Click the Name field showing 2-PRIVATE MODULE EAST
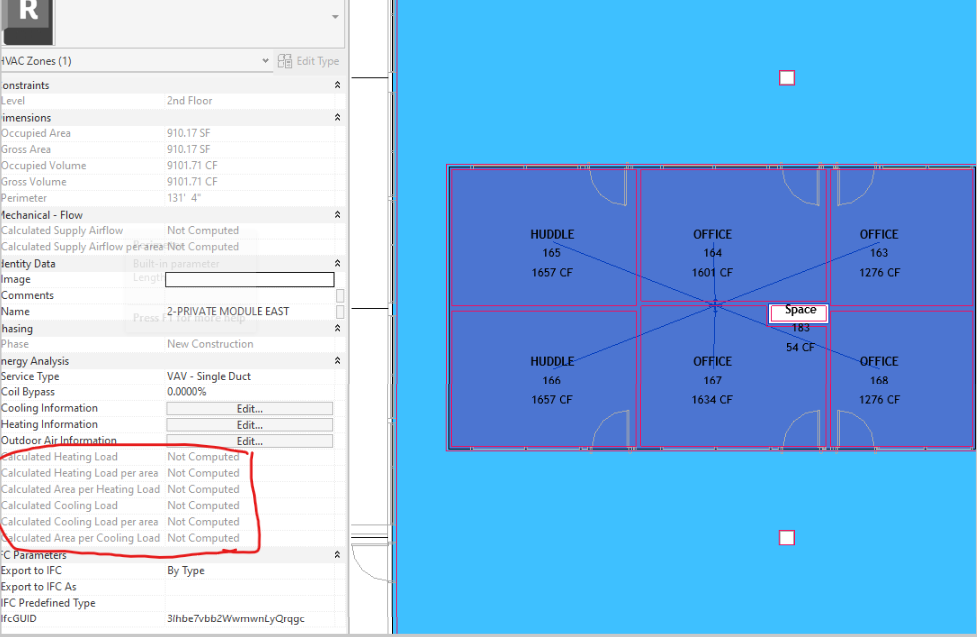The image size is (977, 637). [x=248, y=311]
